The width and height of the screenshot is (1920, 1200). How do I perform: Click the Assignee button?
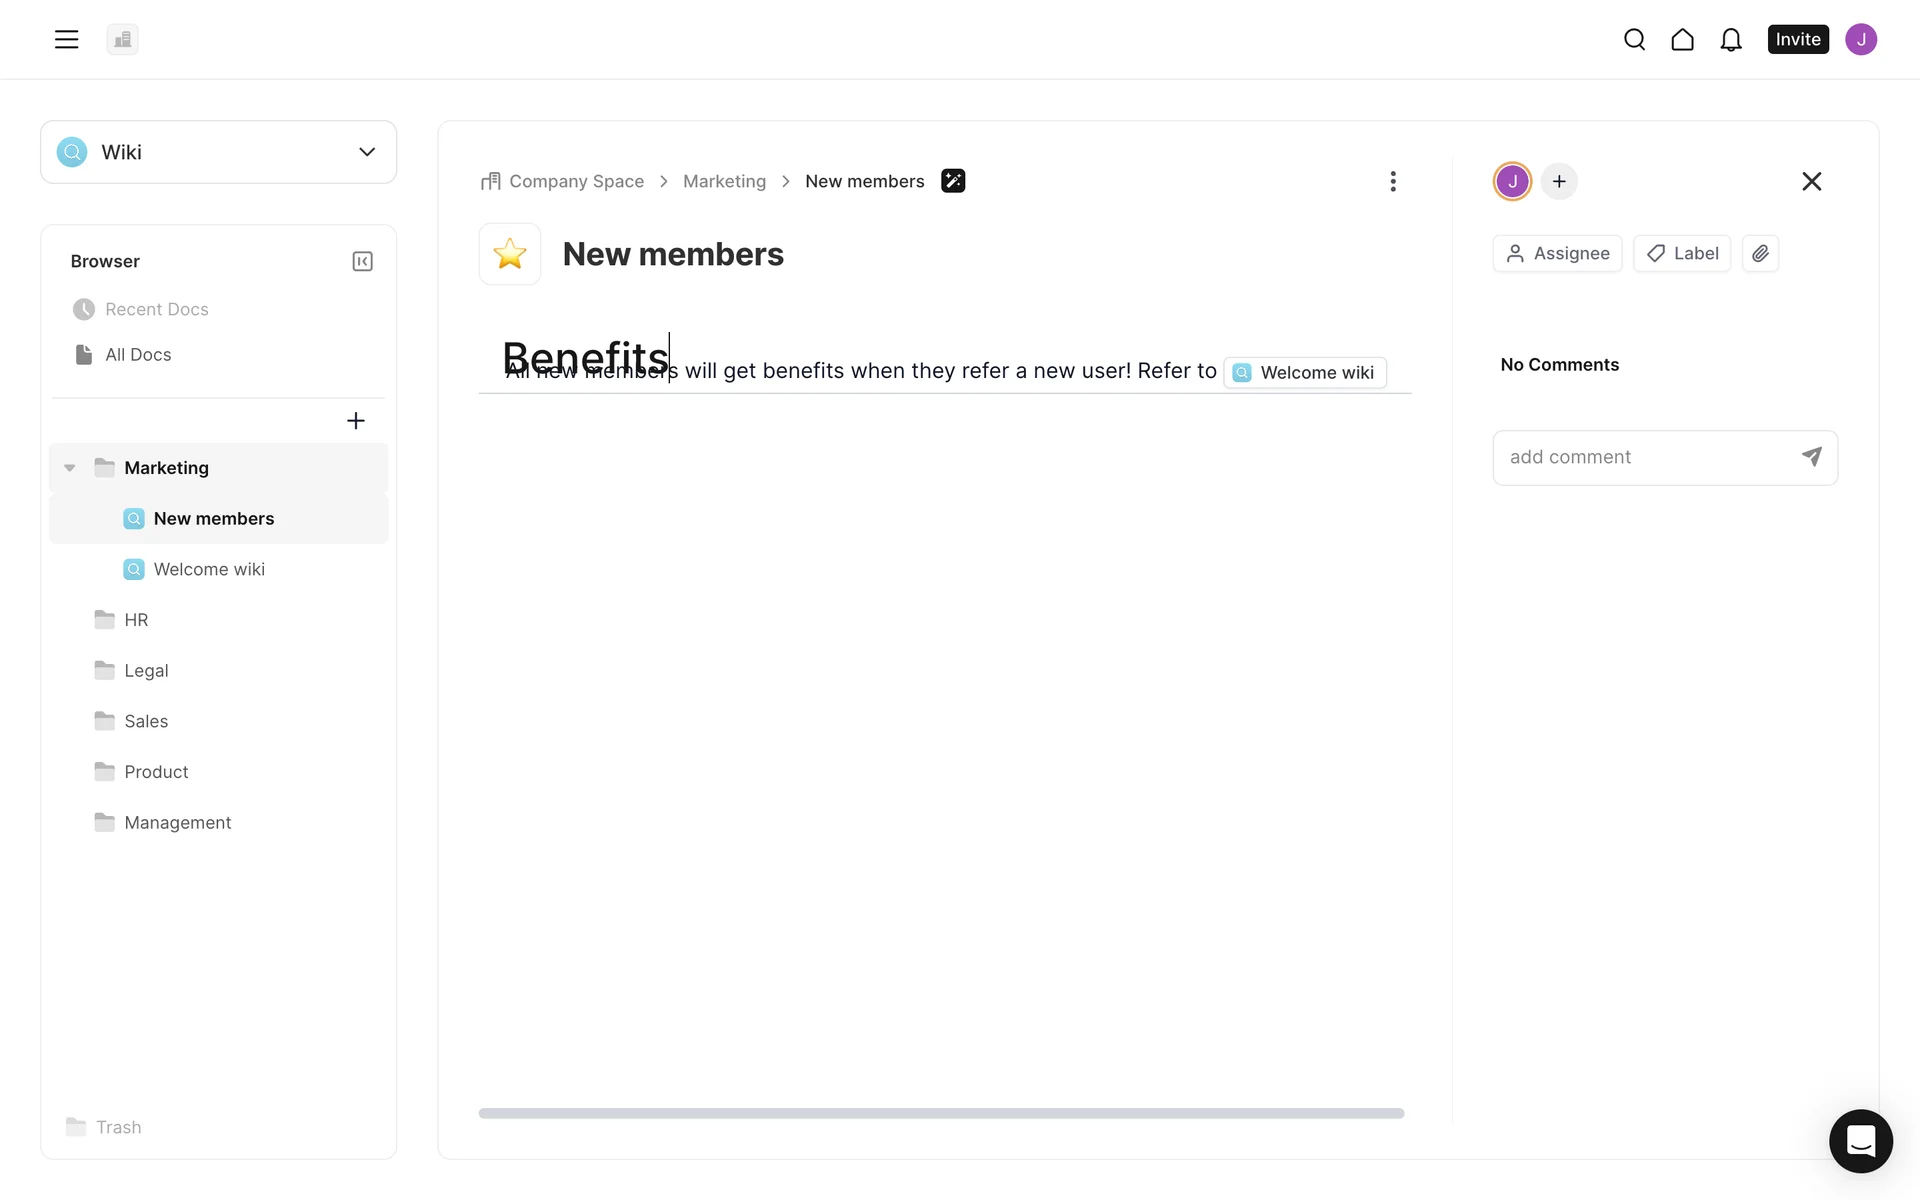pos(1557,254)
